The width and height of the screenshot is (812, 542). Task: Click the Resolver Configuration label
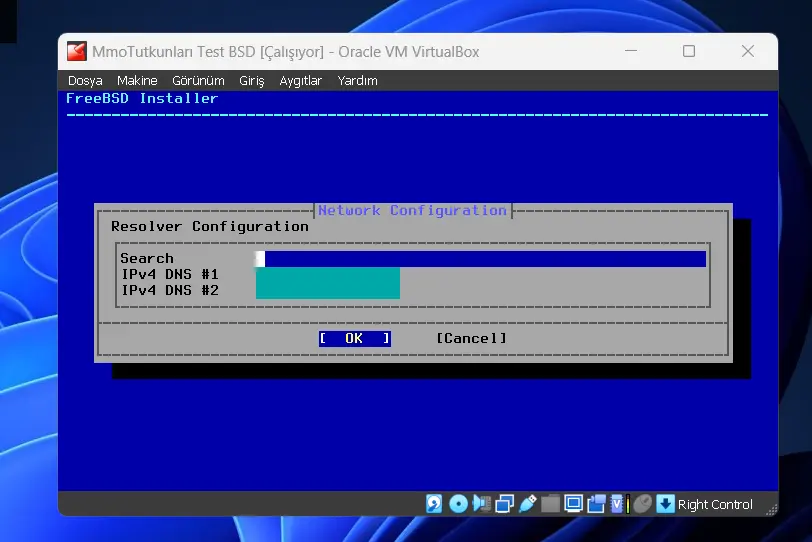[210, 226]
